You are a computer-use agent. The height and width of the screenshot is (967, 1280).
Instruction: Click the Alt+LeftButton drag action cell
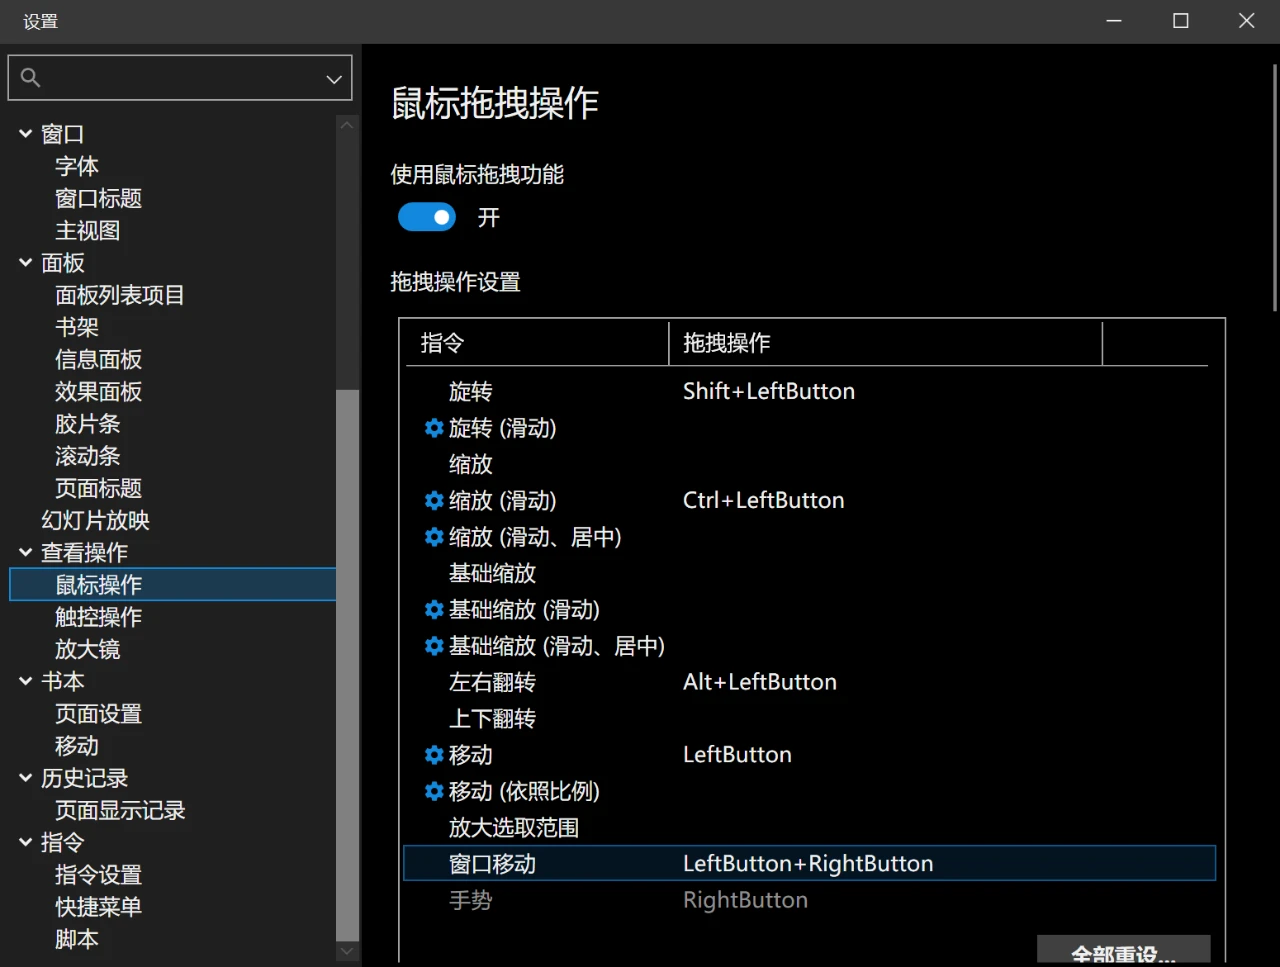759,682
